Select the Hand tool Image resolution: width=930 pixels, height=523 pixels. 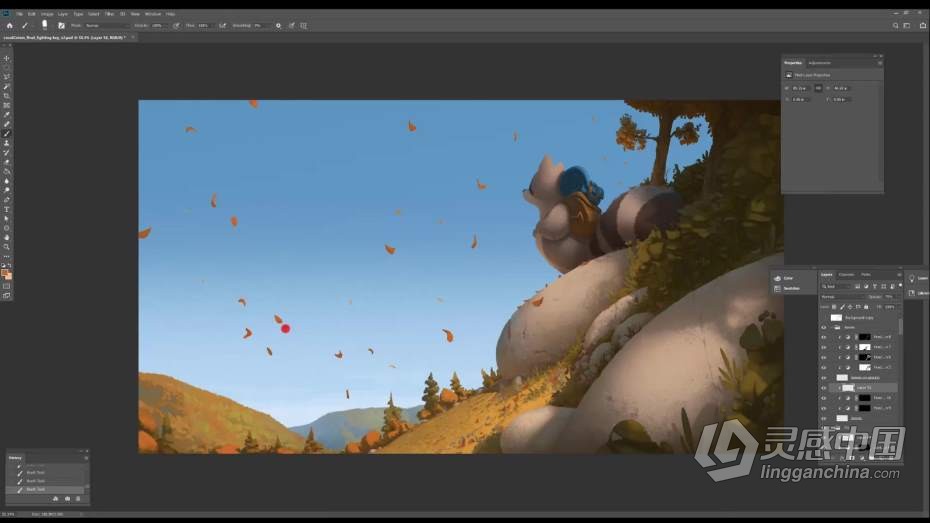tap(7, 237)
